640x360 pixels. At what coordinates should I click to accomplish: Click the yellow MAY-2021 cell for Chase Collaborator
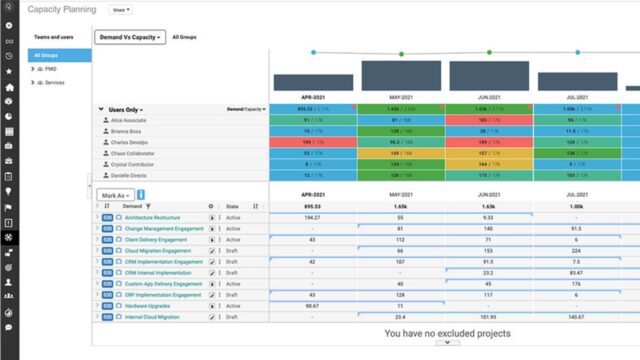401,153
